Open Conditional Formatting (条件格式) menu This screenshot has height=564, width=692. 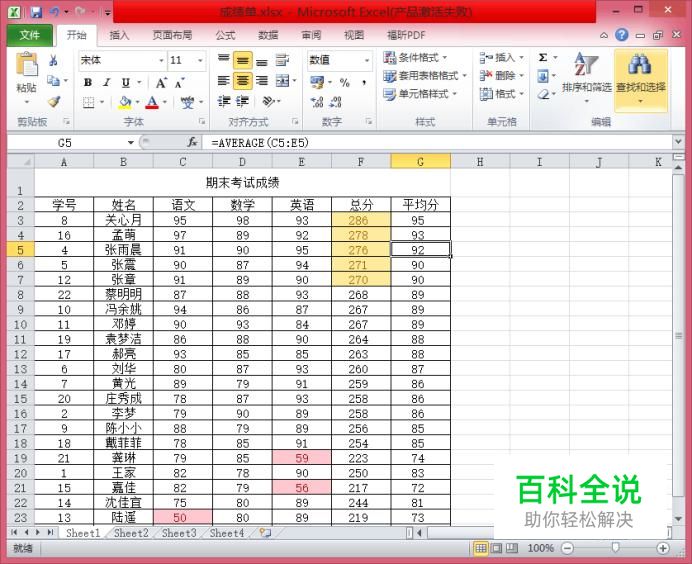coord(415,57)
